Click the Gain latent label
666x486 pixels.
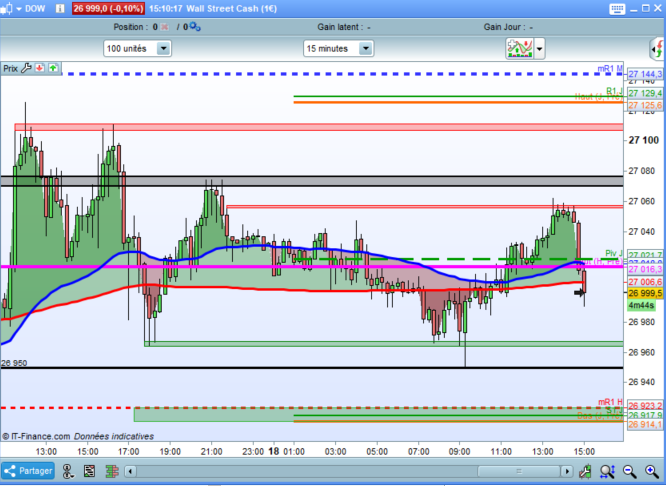pos(340,27)
